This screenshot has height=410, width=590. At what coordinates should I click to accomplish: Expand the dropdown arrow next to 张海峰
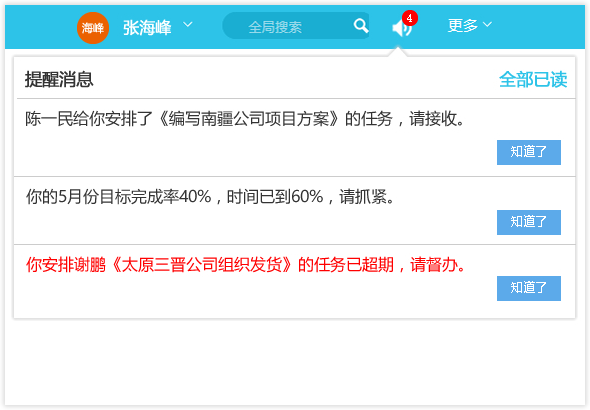point(187,24)
